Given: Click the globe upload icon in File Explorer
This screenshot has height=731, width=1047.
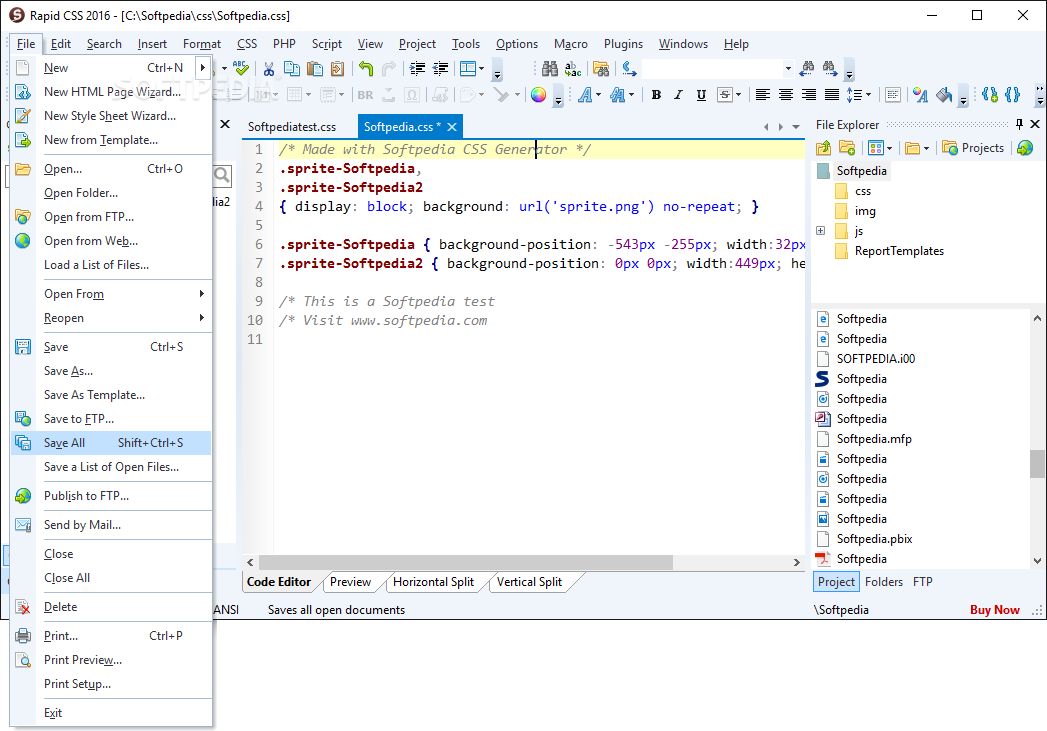Looking at the screenshot, I should pyautogui.click(x=1025, y=148).
